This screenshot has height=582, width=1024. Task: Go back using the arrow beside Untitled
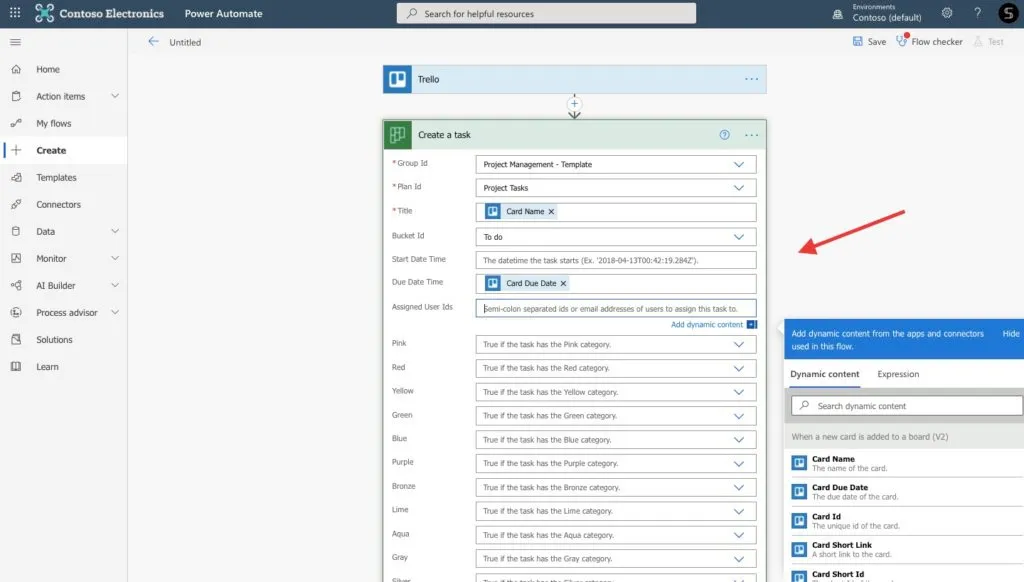pyautogui.click(x=153, y=41)
